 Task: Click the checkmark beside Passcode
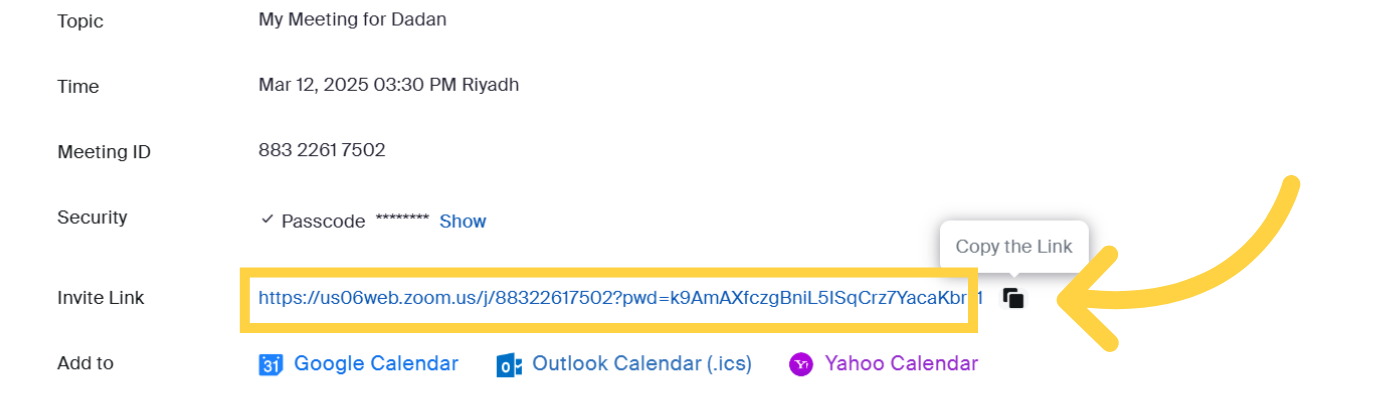(x=267, y=220)
